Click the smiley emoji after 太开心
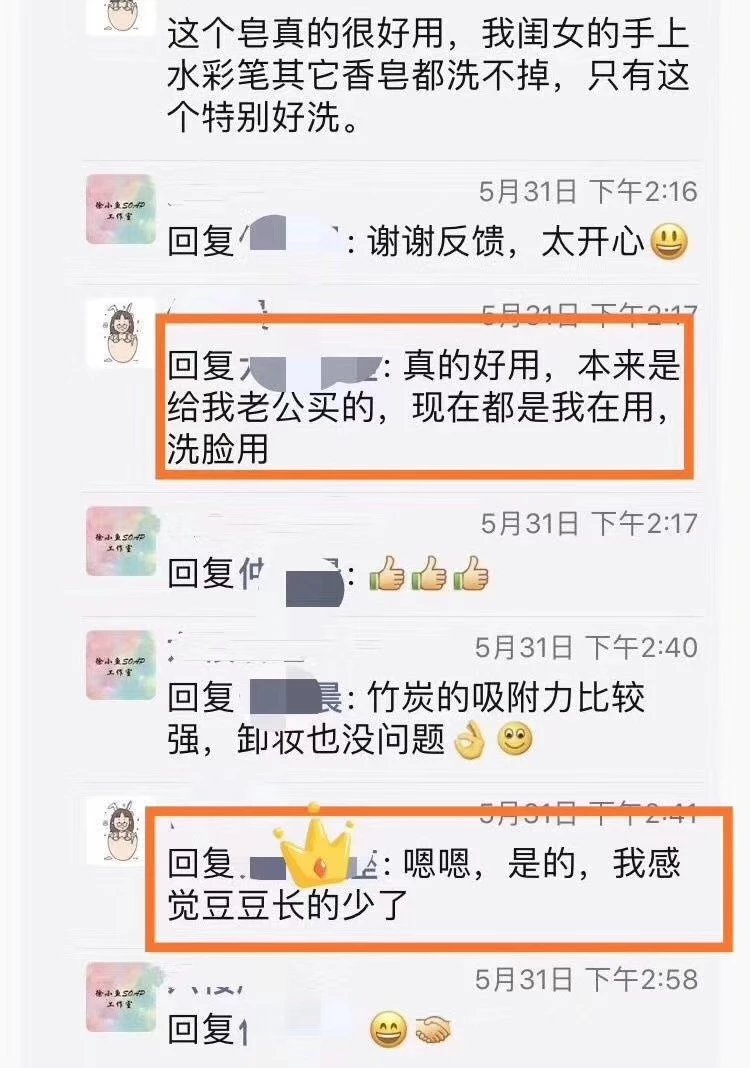The height and width of the screenshot is (1068, 750). pyautogui.click(x=670, y=242)
